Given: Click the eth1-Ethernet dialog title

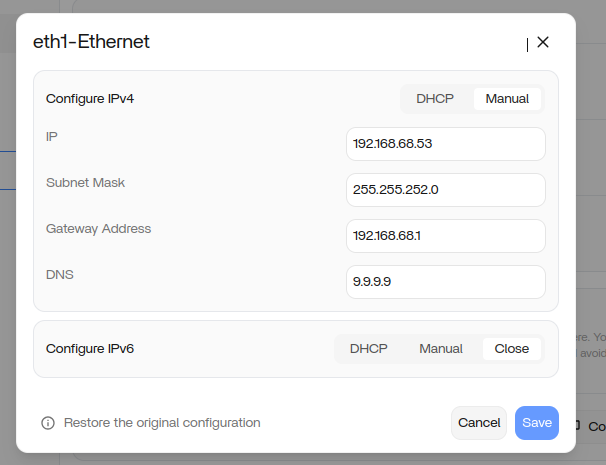Looking at the screenshot, I should pos(91,42).
